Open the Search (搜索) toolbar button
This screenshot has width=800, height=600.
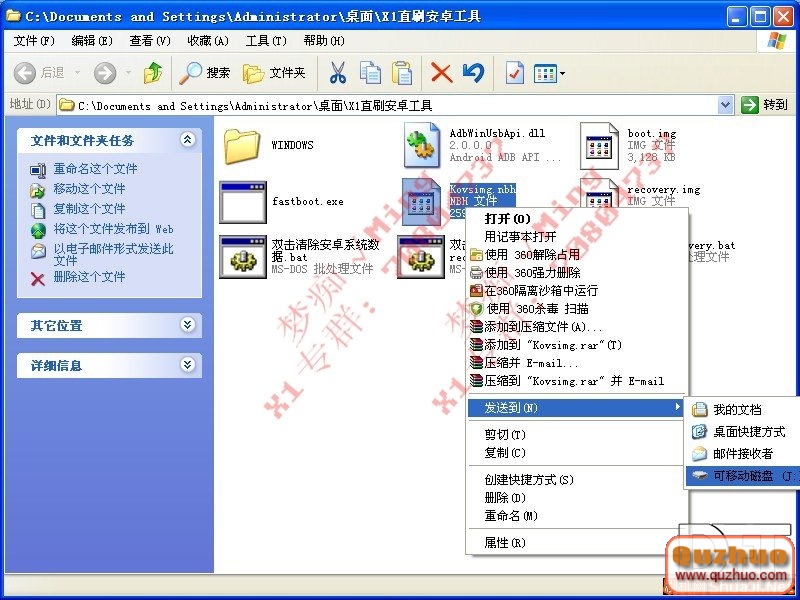tap(204, 73)
